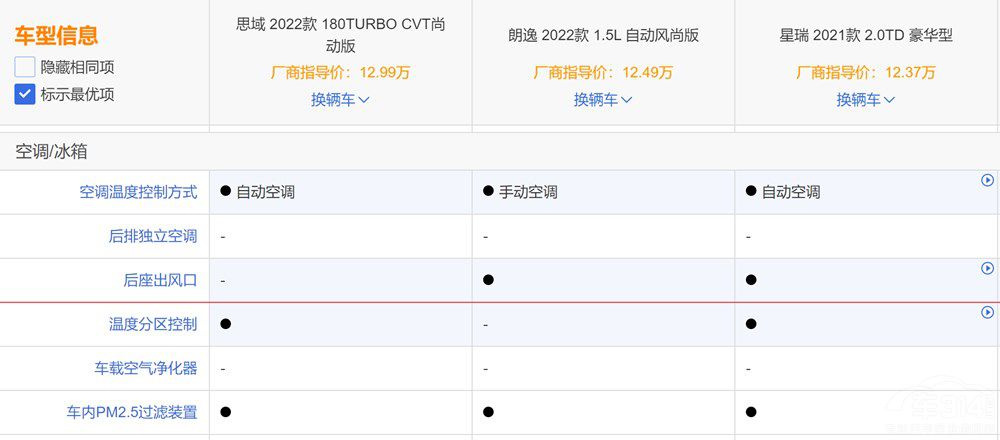The width and height of the screenshot is (1000, 440).
Task: Play video icon in 后座出风口 row
Action: [x=987, y=268]
